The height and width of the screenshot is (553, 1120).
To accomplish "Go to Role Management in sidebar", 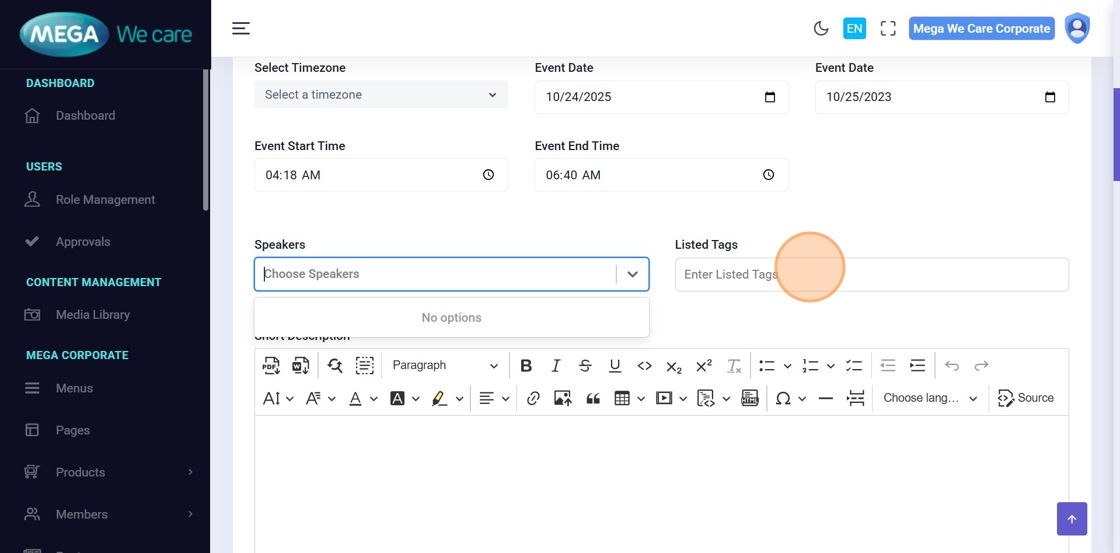I will (x=105, y=200).
